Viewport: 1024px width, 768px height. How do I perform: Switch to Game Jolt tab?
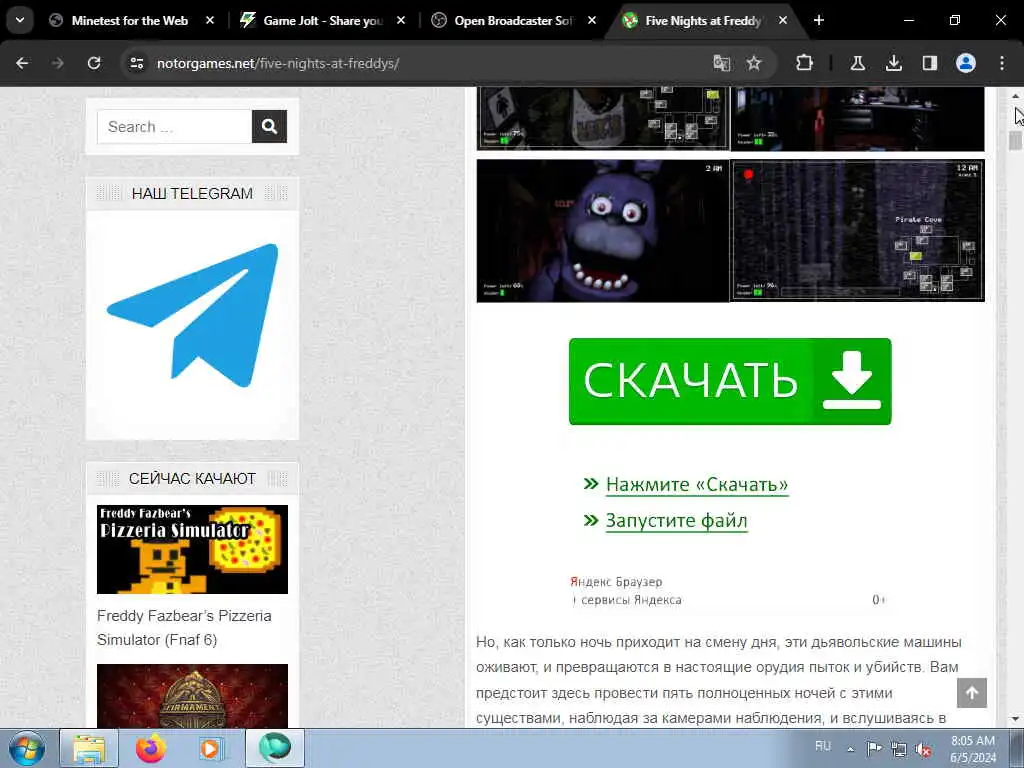[x=321, y=21]
